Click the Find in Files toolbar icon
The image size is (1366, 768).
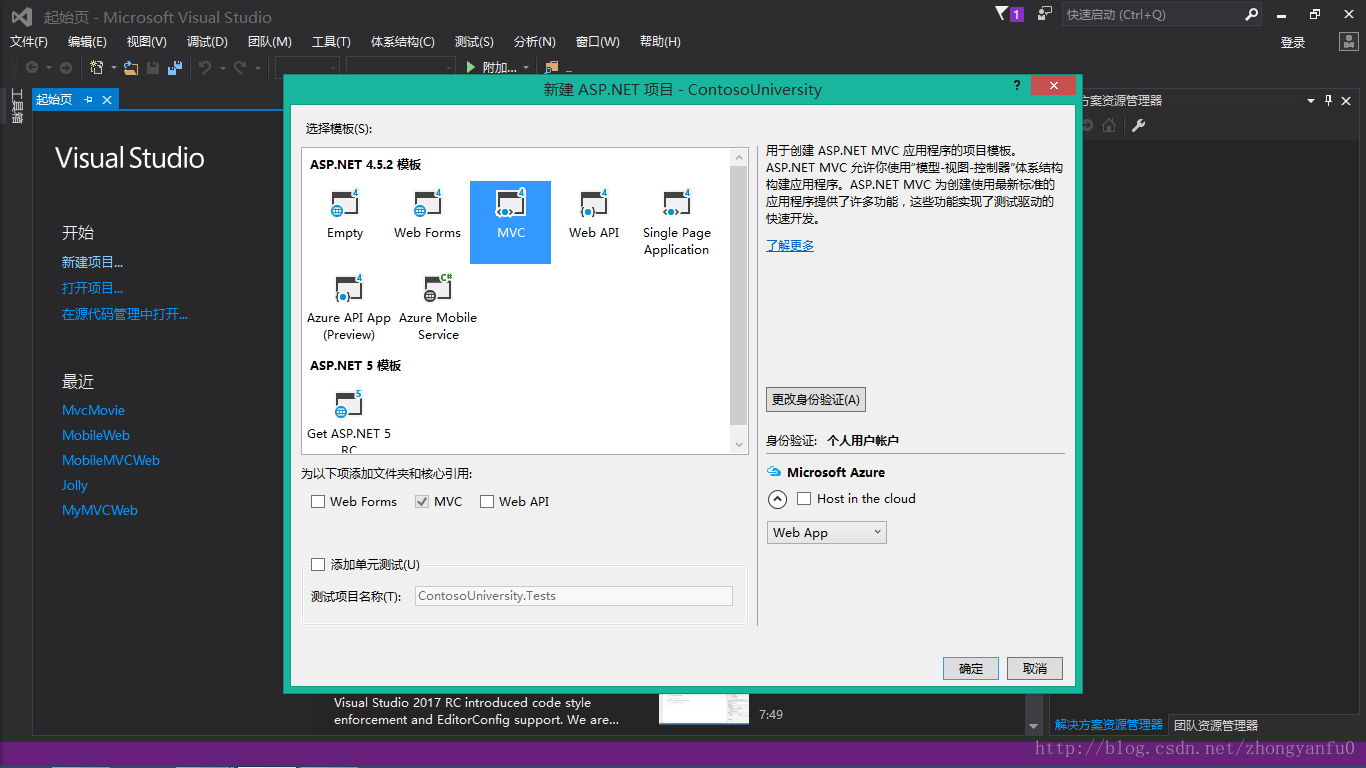click(x=551, y=67)
